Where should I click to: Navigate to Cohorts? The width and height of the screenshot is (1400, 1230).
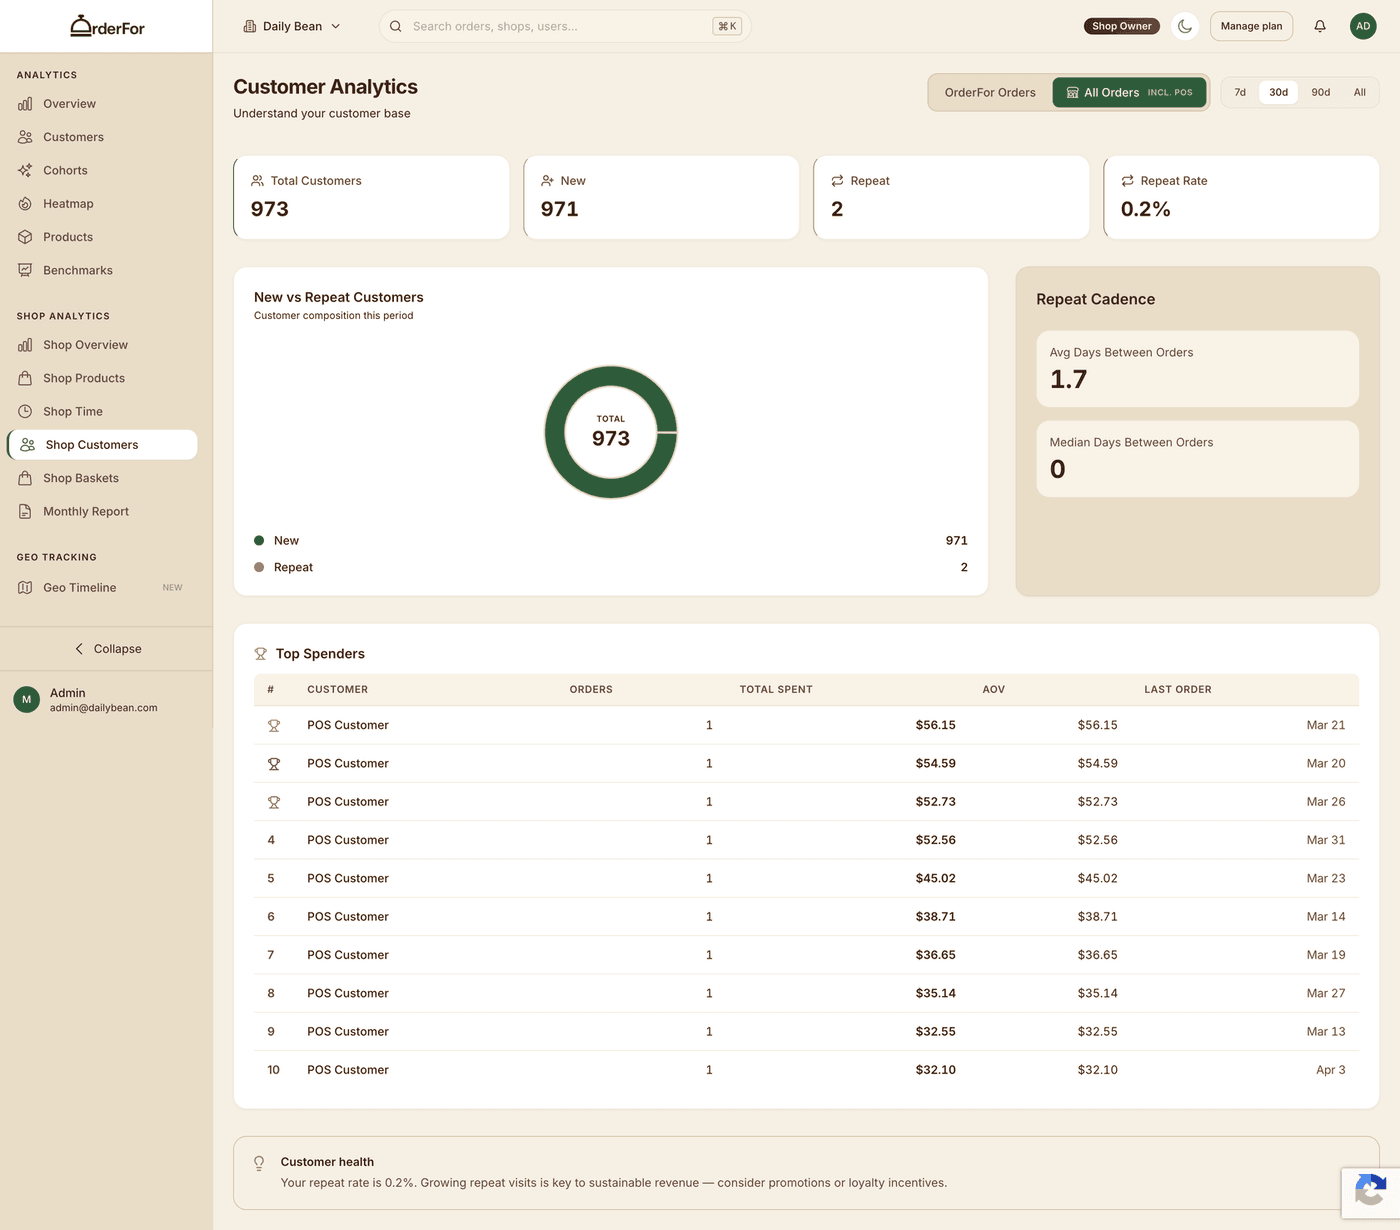coord(102,170)
